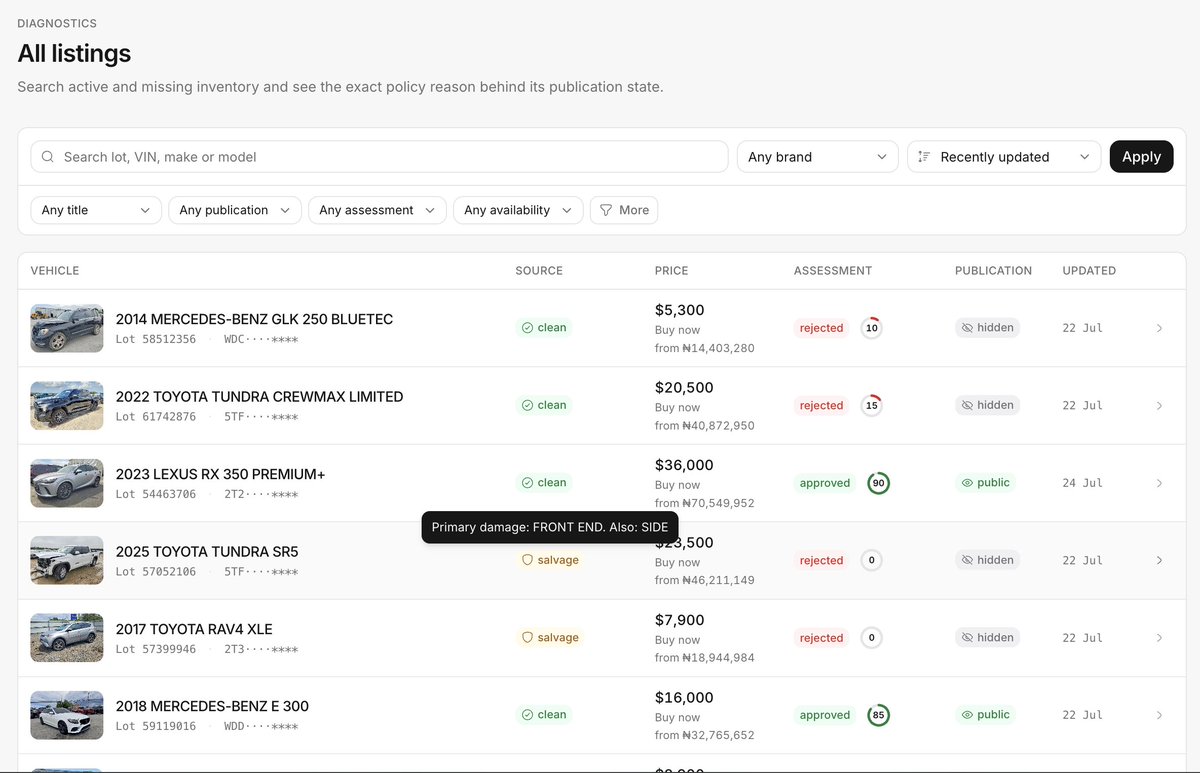Viewport: 1200px width, 773px height.
Task: Click the sort icon beside Recently updated
Action: pyautogui.click(x=924, y=157)
